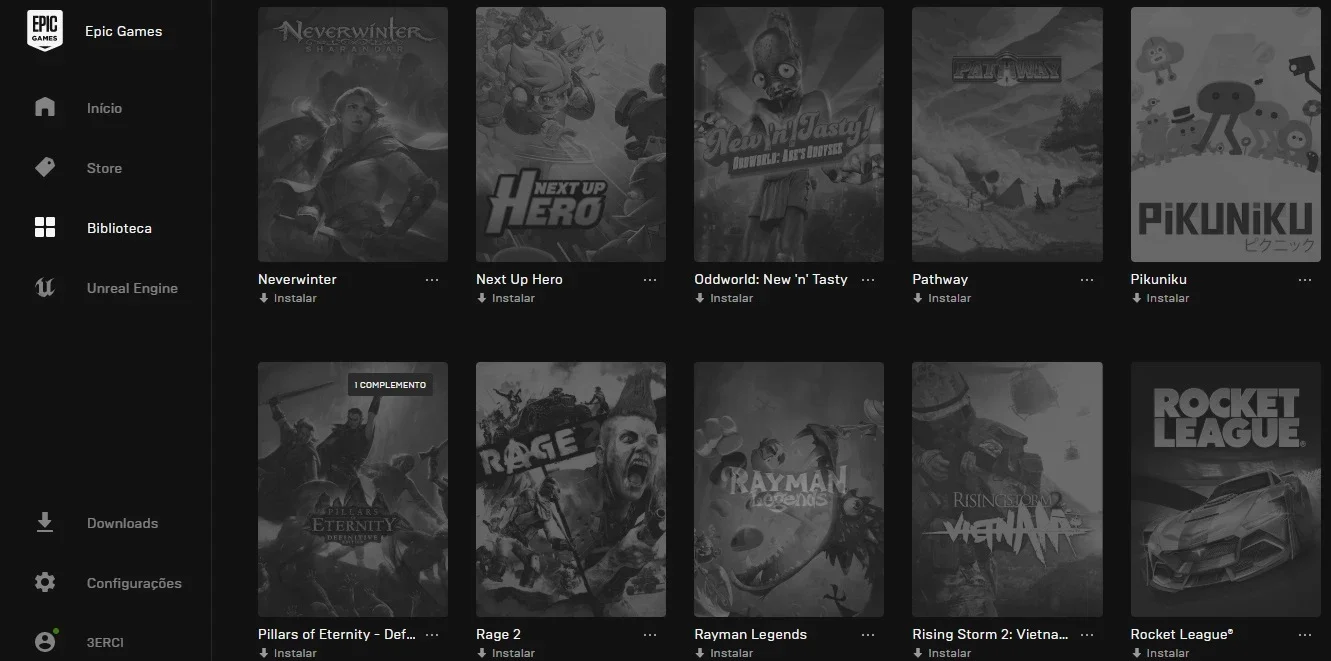1331x661 pixels.
Task: Click the Configurações gear icon
Action: pos(45,582)
